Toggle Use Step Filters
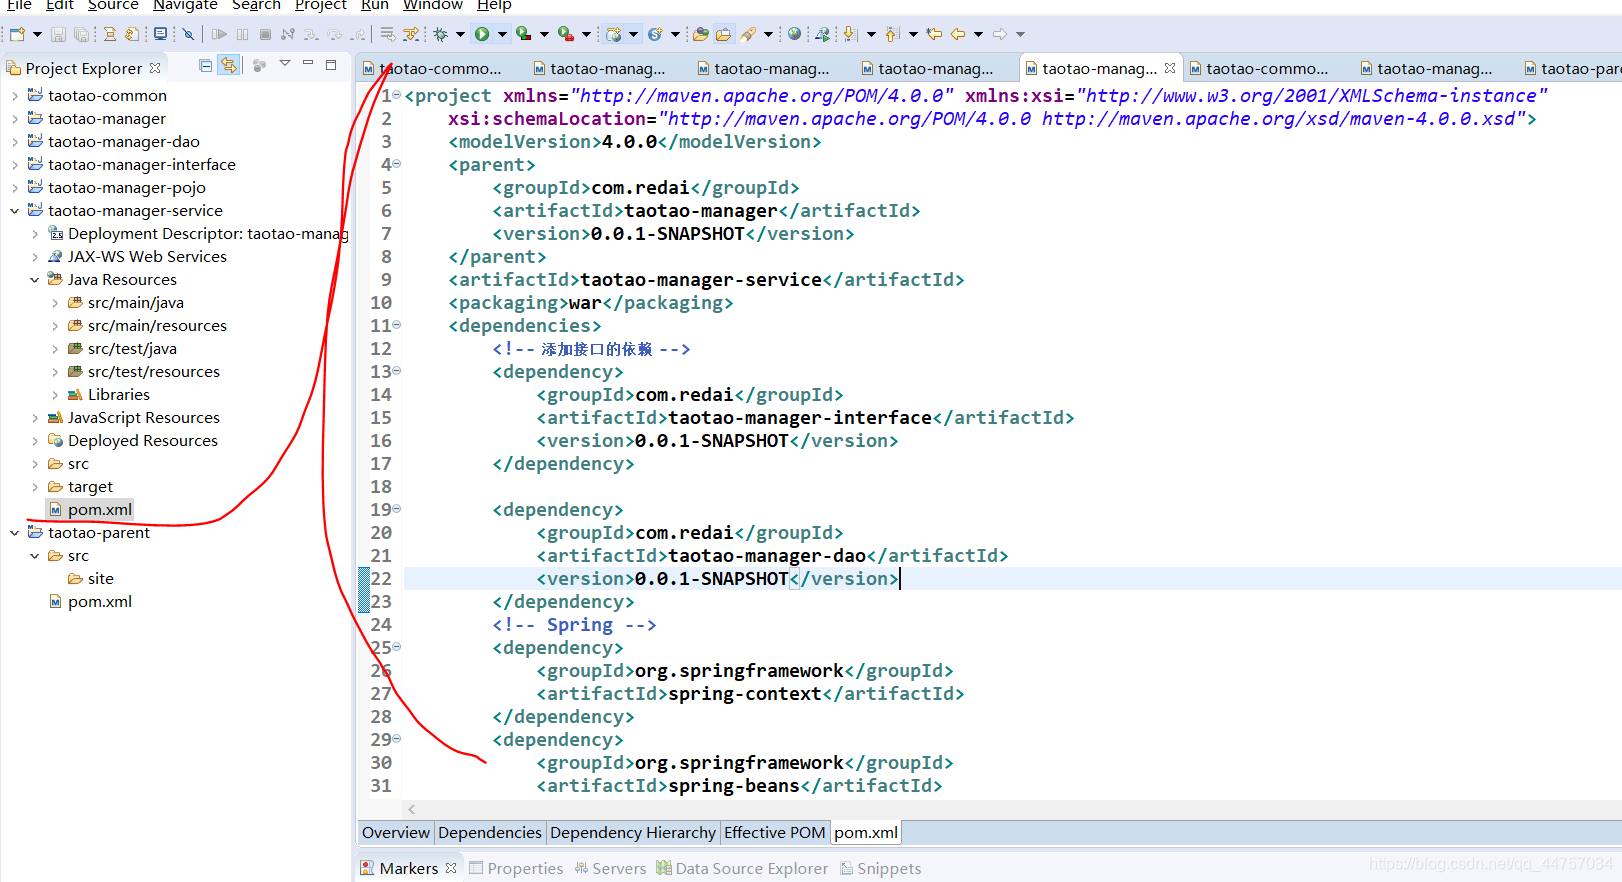 click(x=411, y=34)
